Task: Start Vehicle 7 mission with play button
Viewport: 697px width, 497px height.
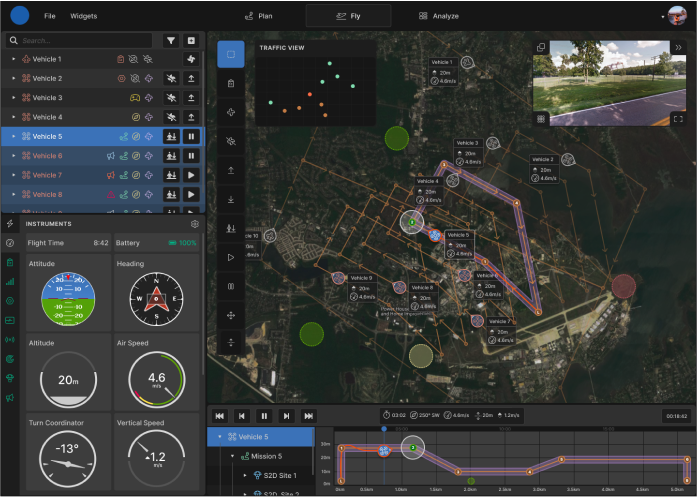Action: click(x=191, y=175)
